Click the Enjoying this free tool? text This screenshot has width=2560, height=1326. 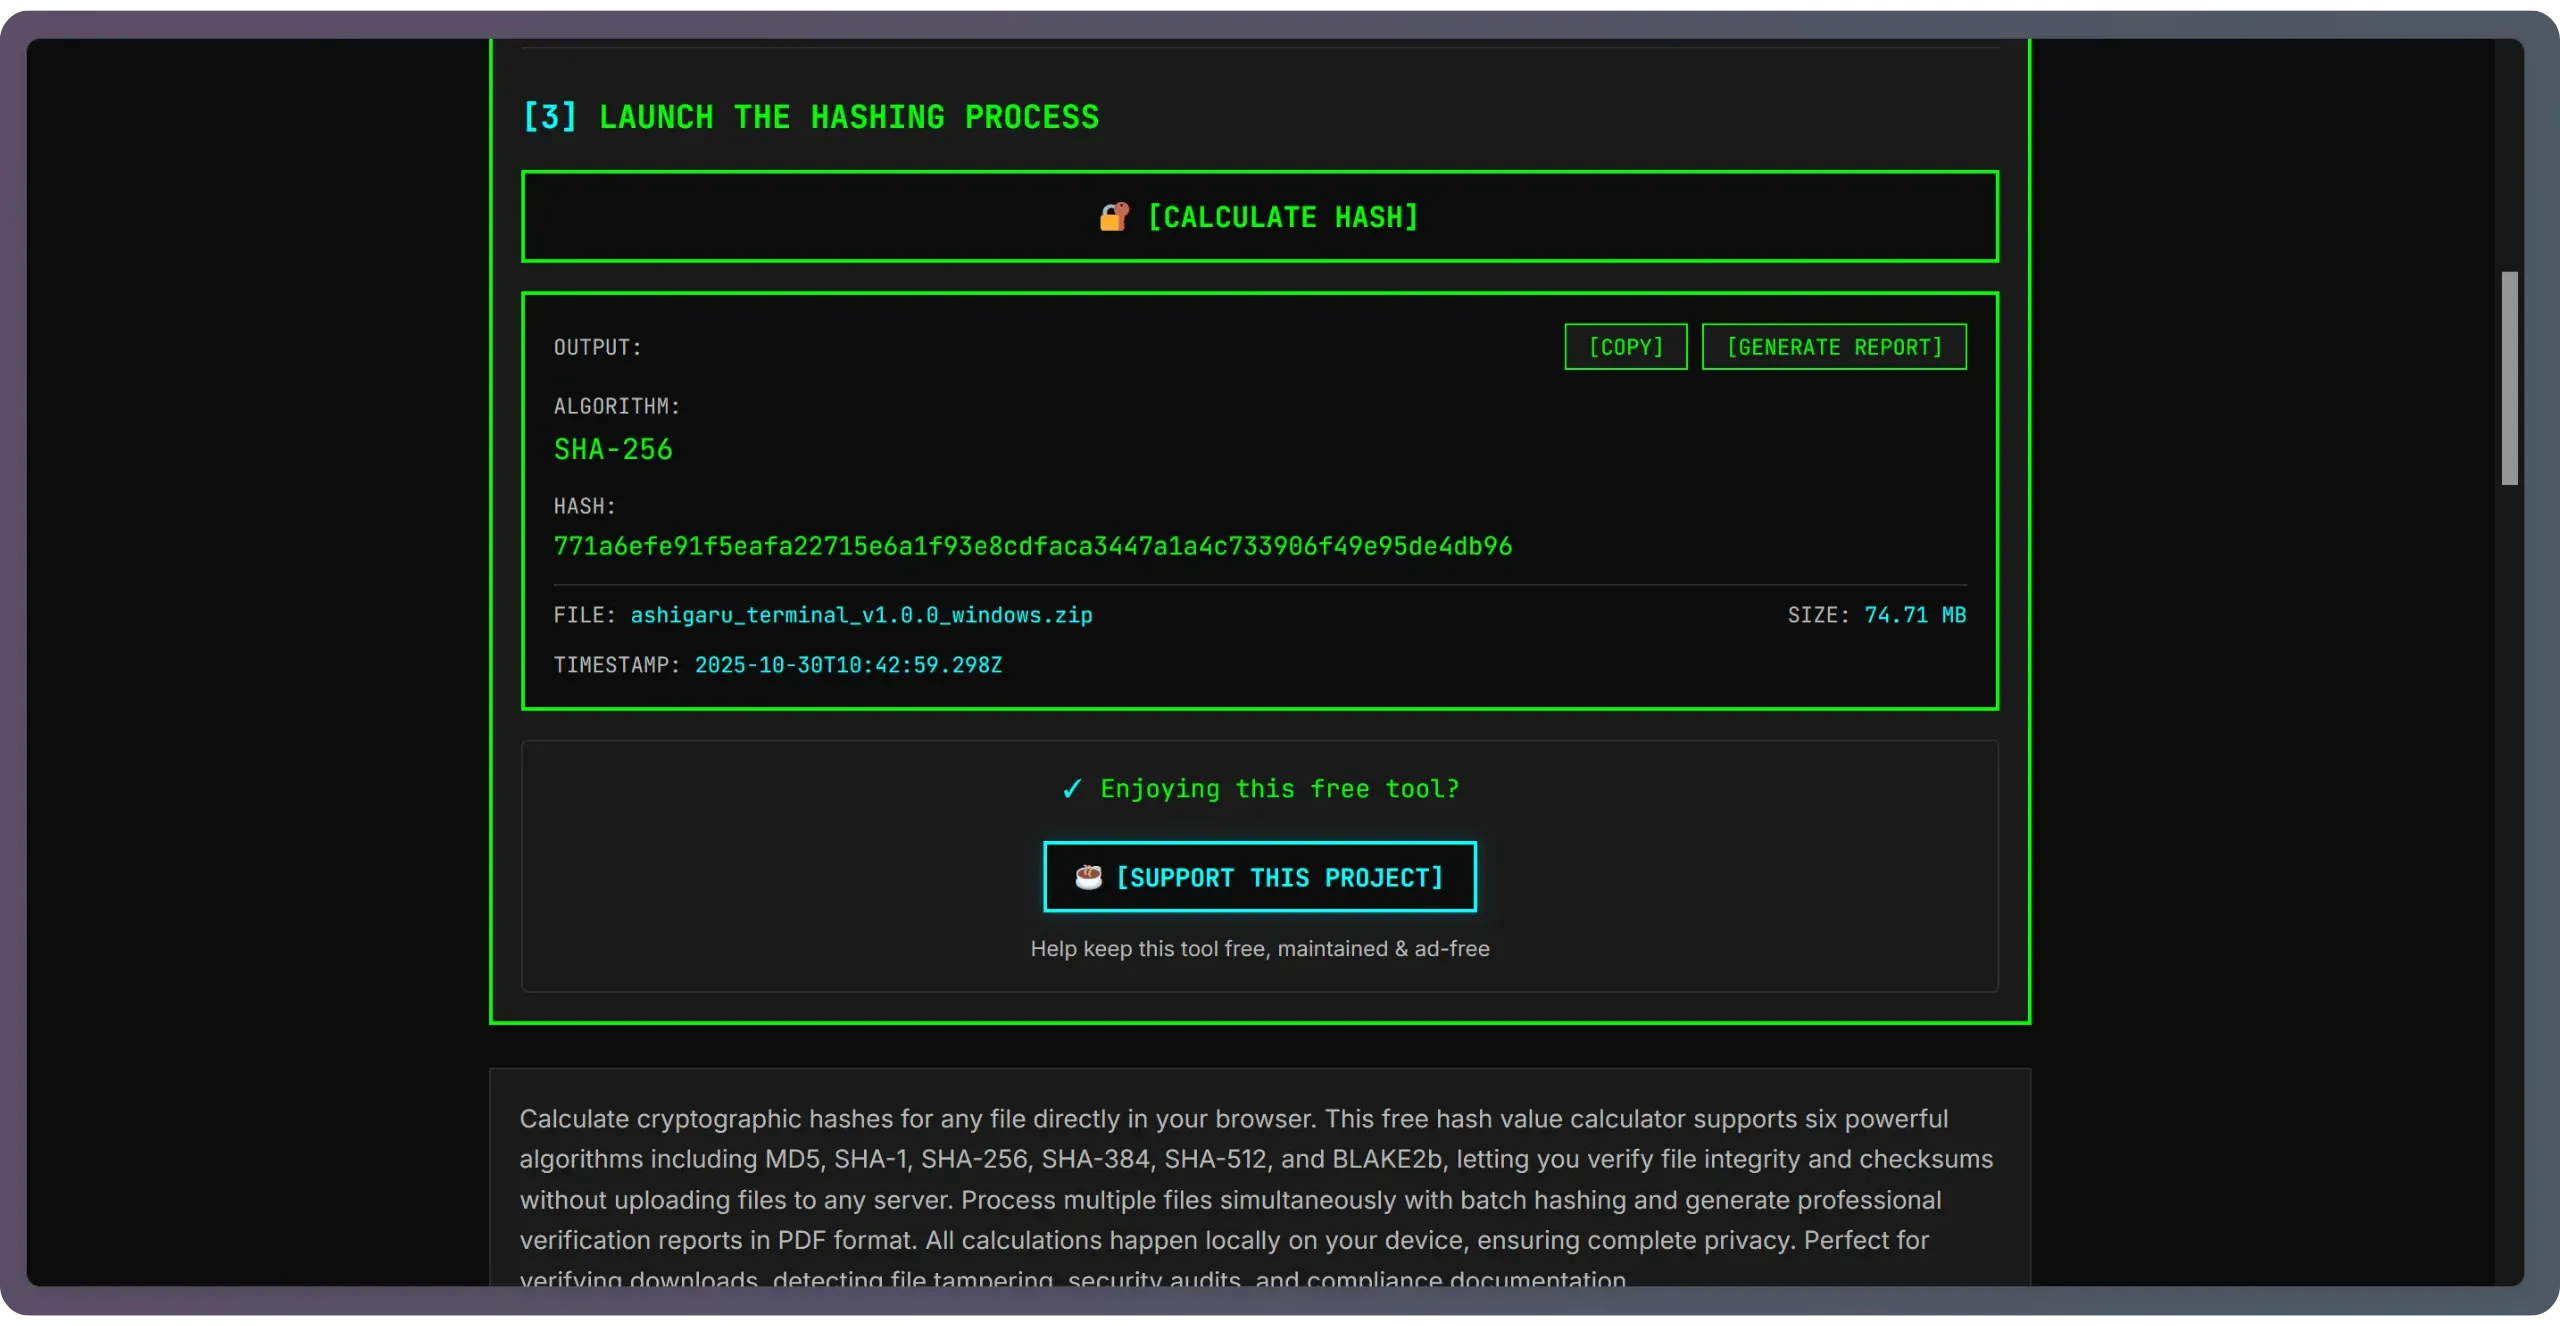click(1279, 789)
